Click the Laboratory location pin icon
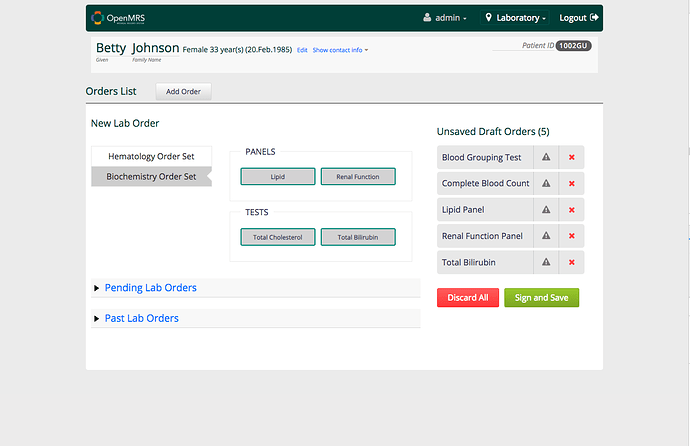 [x=488, y=18]
